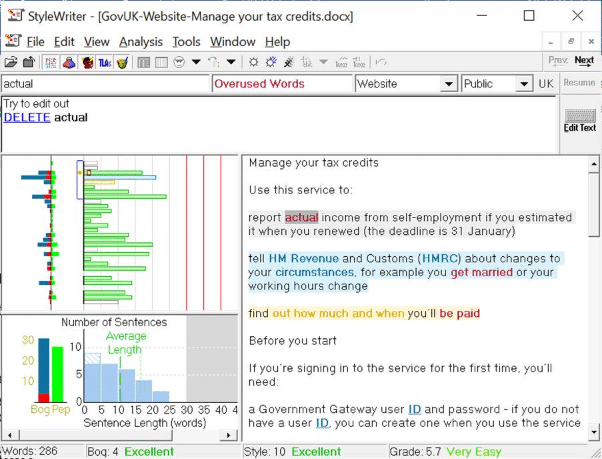Open the Analysis menu
The height and width of the screenshot is (459, 602).
coord(141,42)
